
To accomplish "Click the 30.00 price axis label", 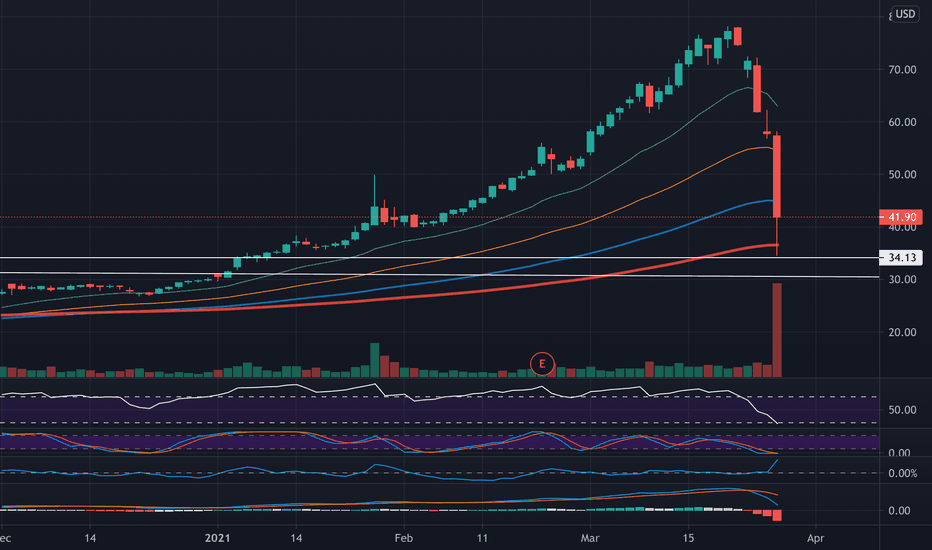I will coord(902,279).
